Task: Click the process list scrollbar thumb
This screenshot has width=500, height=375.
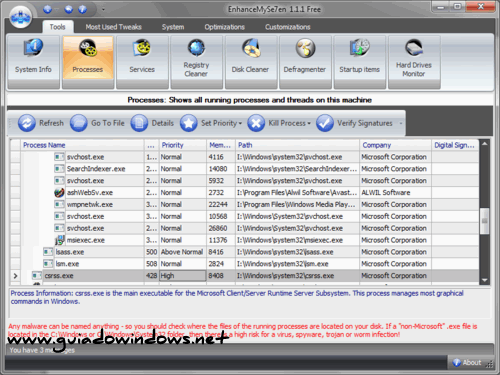Action: [485, 221]
